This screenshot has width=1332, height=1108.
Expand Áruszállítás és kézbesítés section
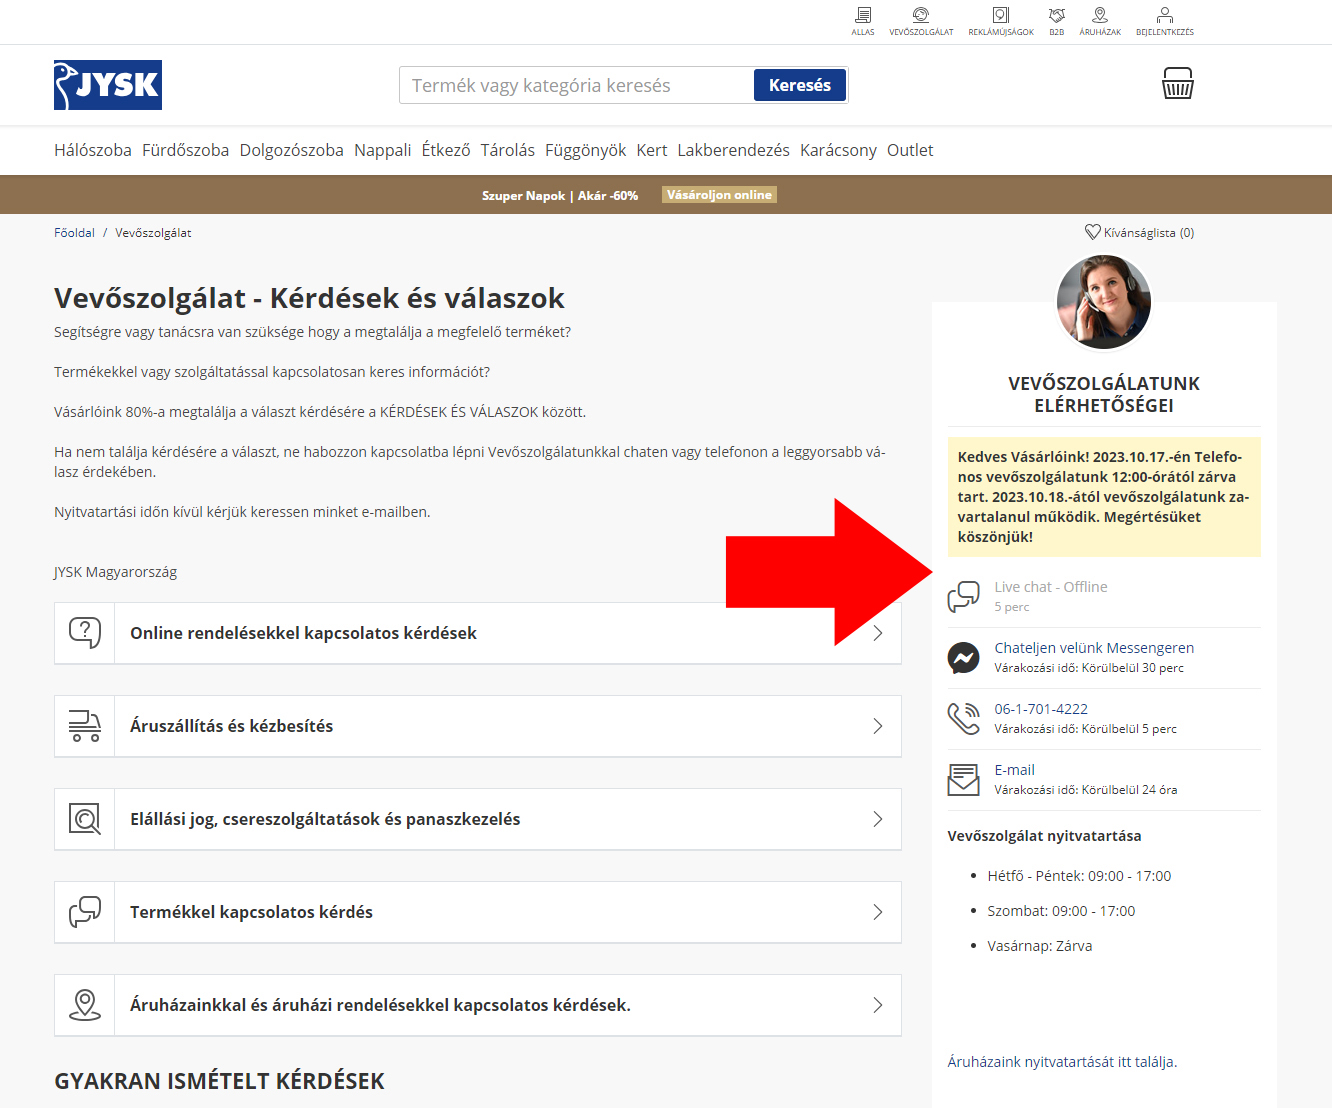point(478,726)
